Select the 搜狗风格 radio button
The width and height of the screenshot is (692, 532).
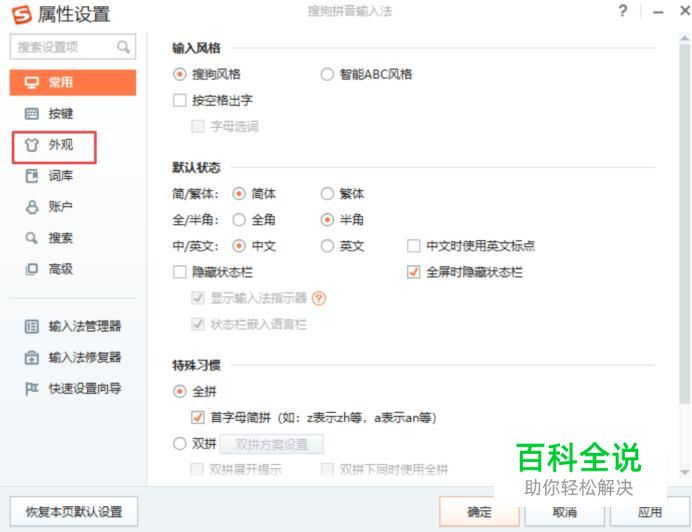pyautogui.click(x=180, y=74)
